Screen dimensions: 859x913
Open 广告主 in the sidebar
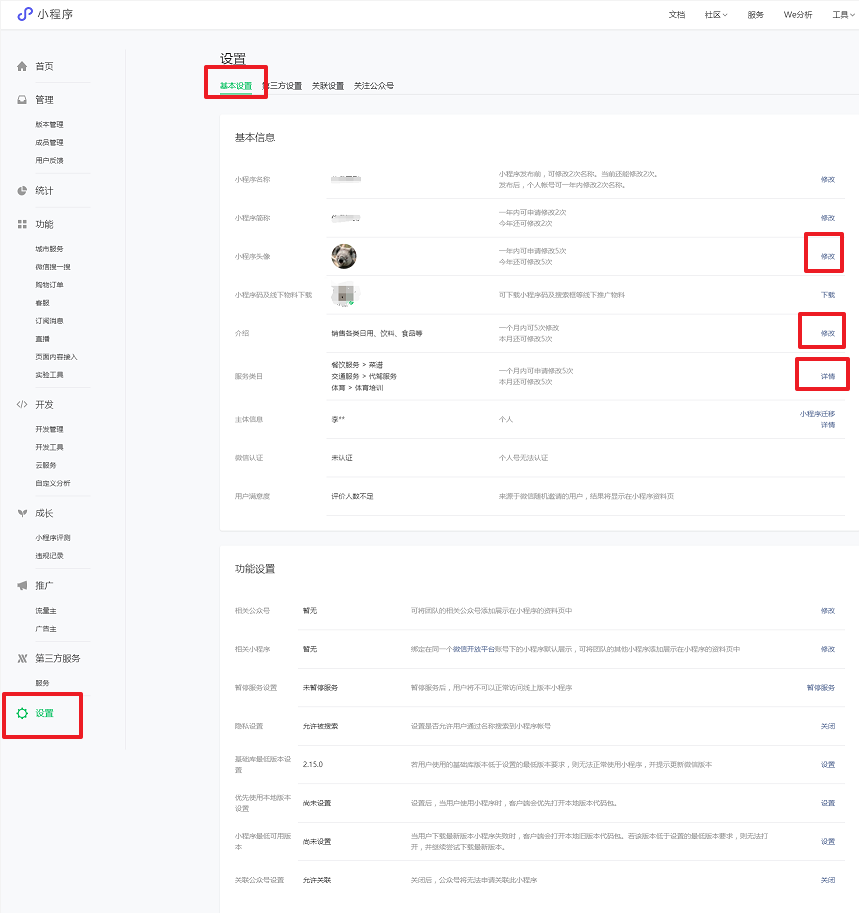coord(46,629)
